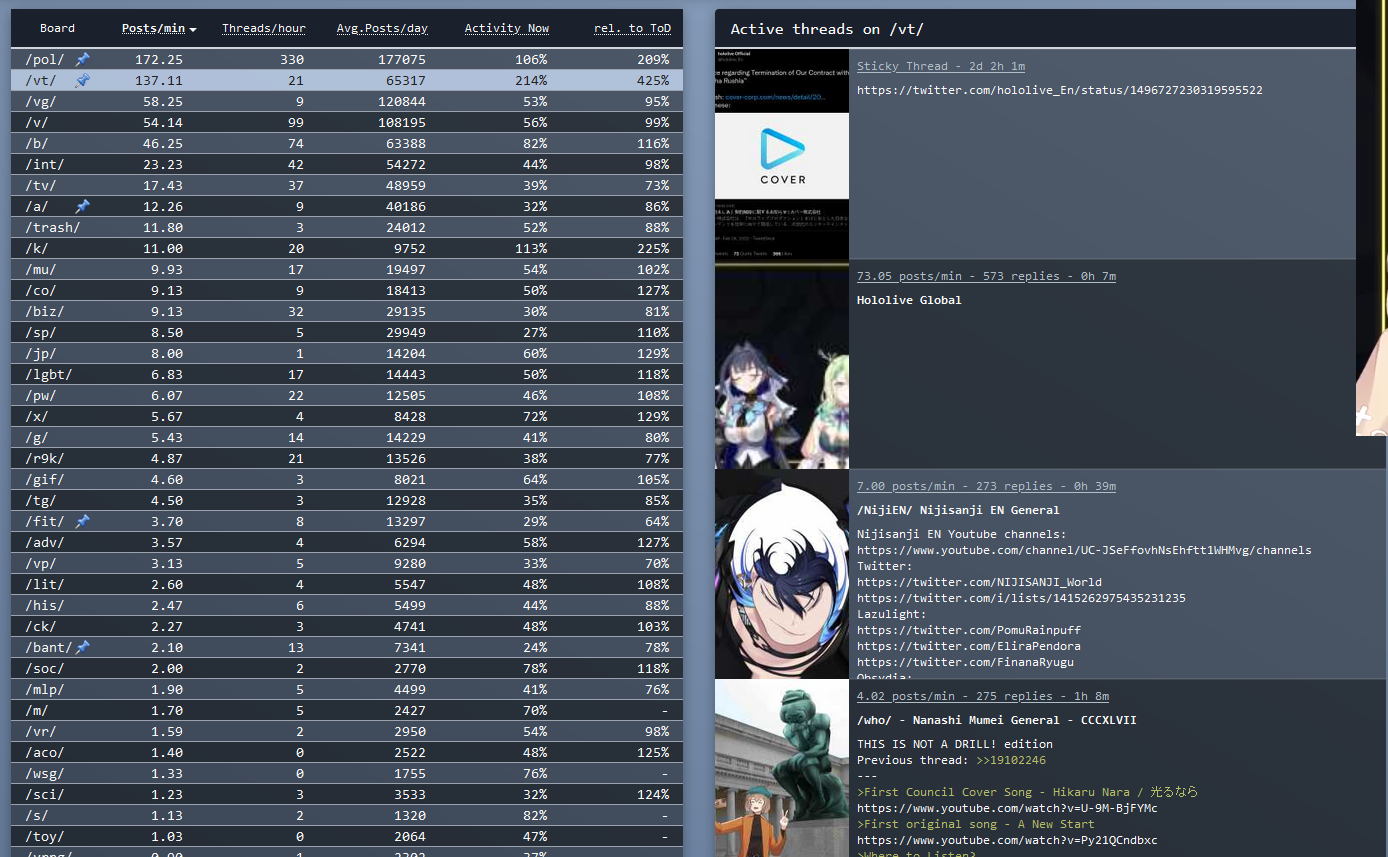Click the pin icon beside /a/
The image size is (1388, 857).
coord(82,207)
